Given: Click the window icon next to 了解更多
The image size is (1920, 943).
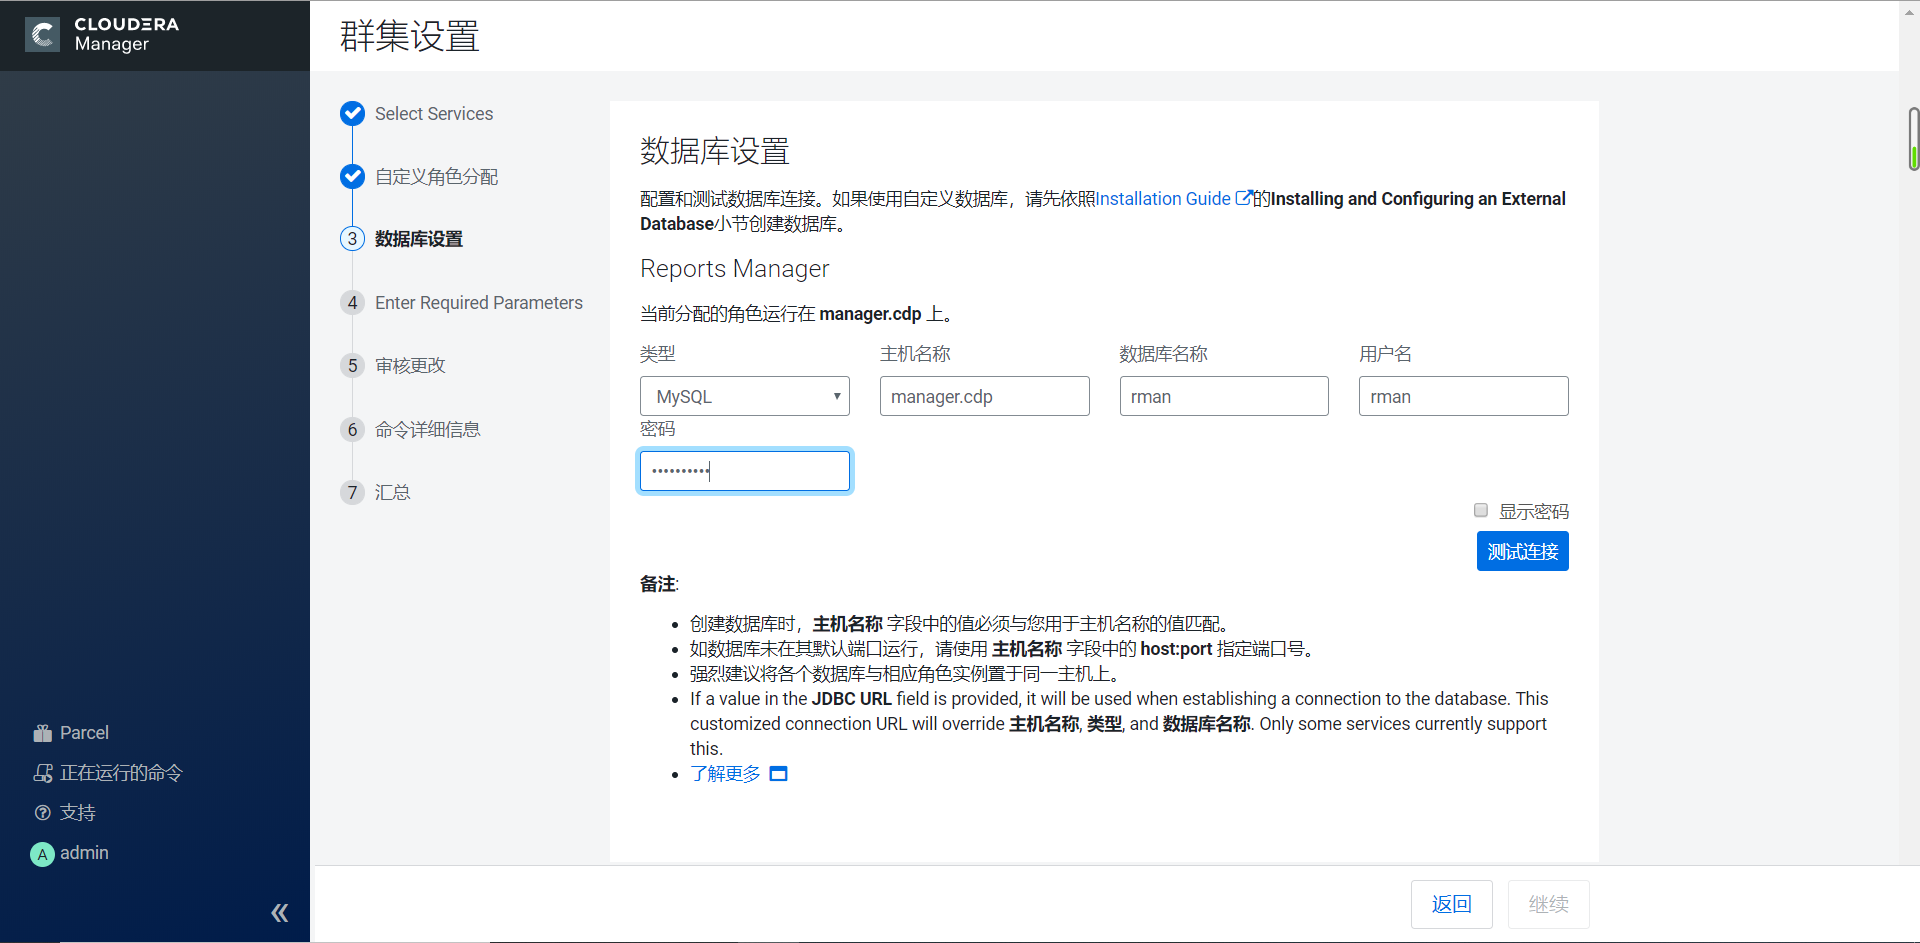Looking at the screenshot, I should (x=779, y=774).
